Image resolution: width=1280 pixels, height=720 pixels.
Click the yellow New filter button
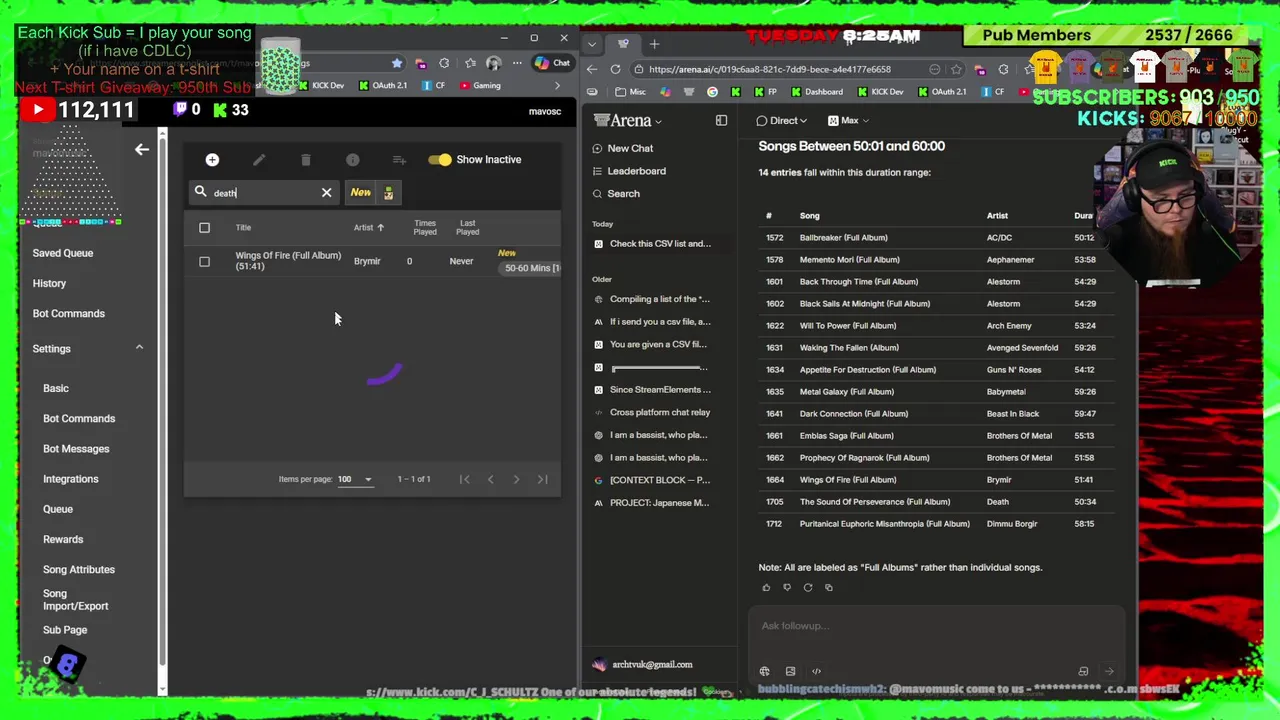coord(360,193)
